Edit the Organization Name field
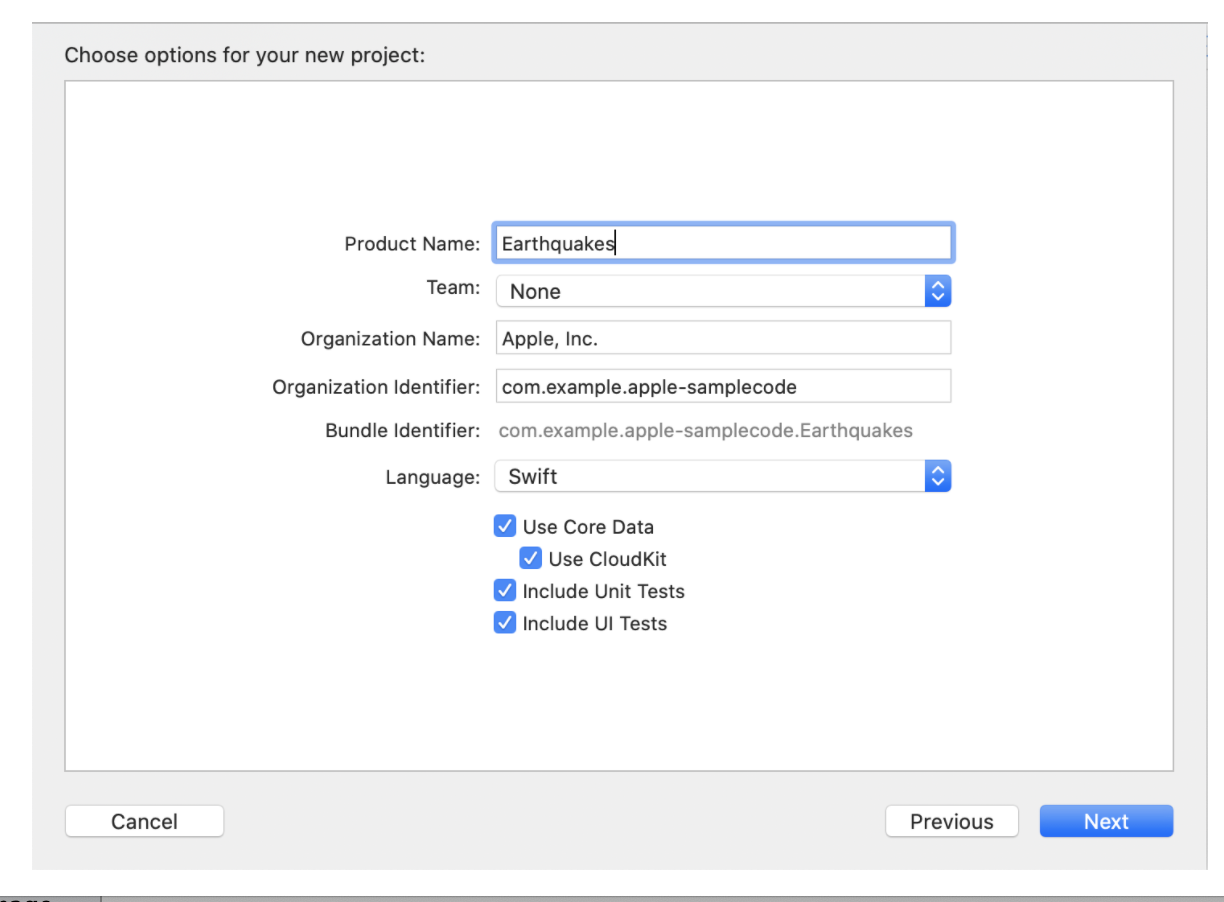Image resolution: width=1224 pixels, height=902 pixels. pos(722,338)
